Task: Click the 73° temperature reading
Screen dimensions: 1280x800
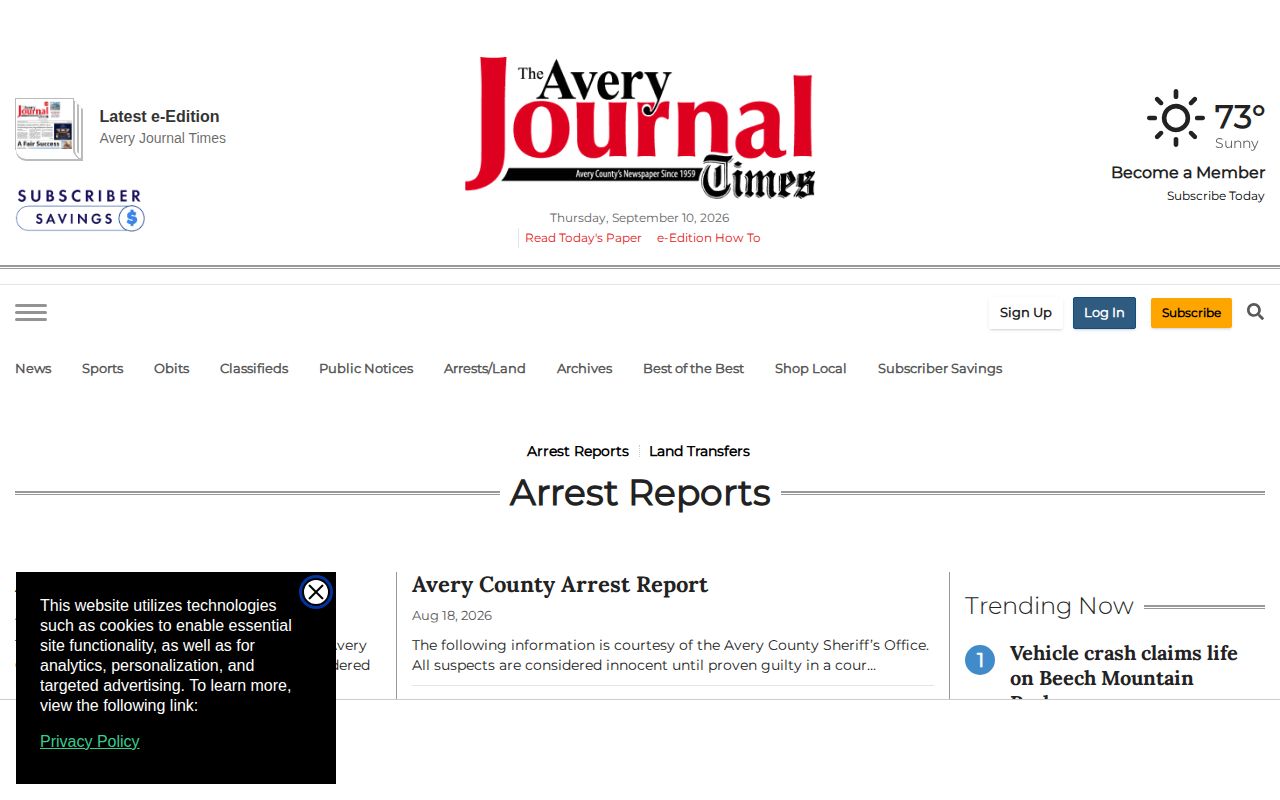Action: click(1239, 117)
